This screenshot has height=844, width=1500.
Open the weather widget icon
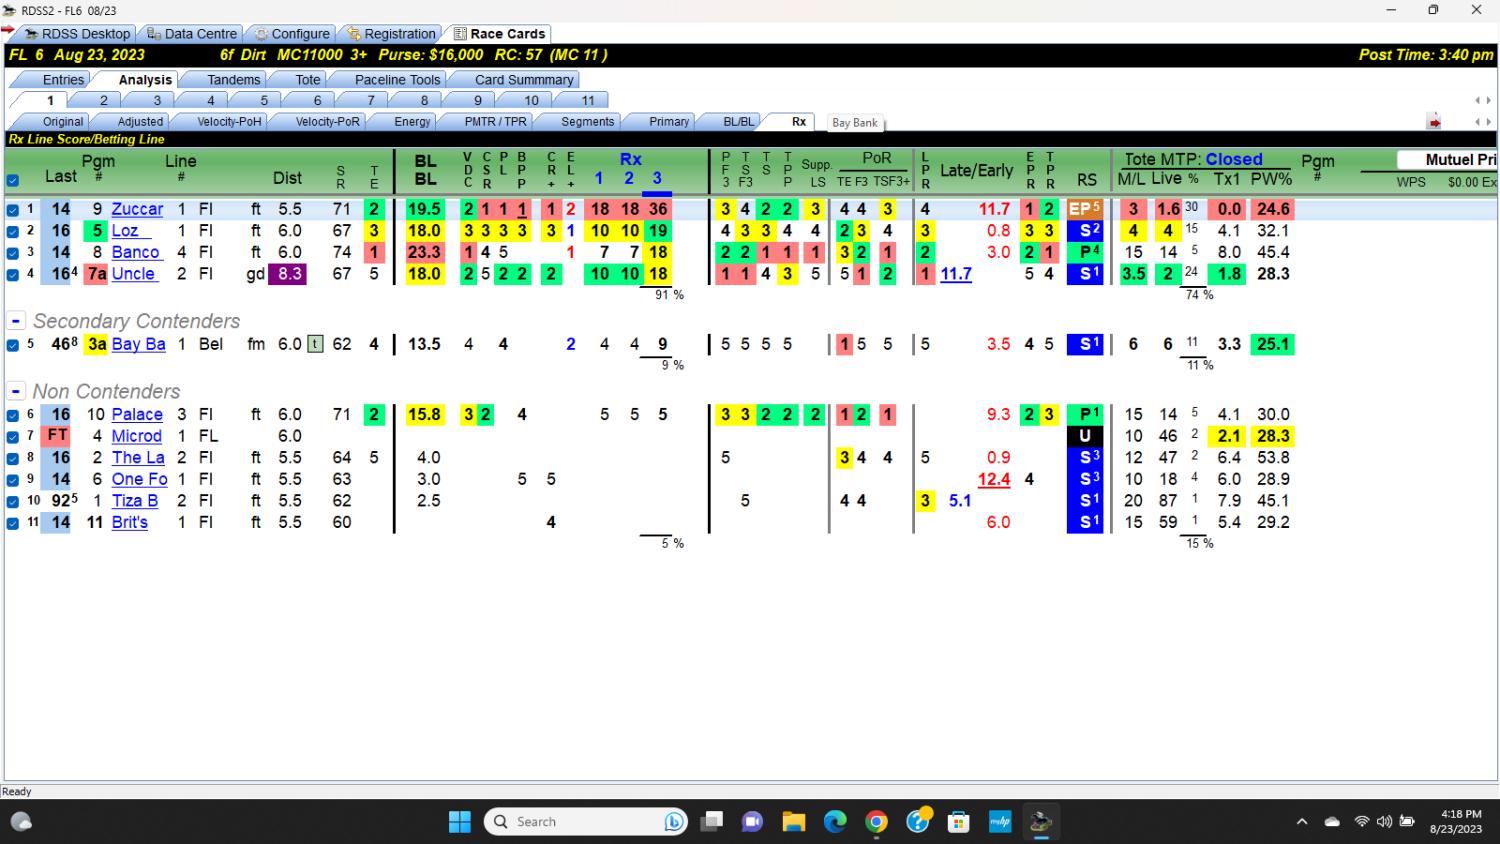(x=21, y=822)
